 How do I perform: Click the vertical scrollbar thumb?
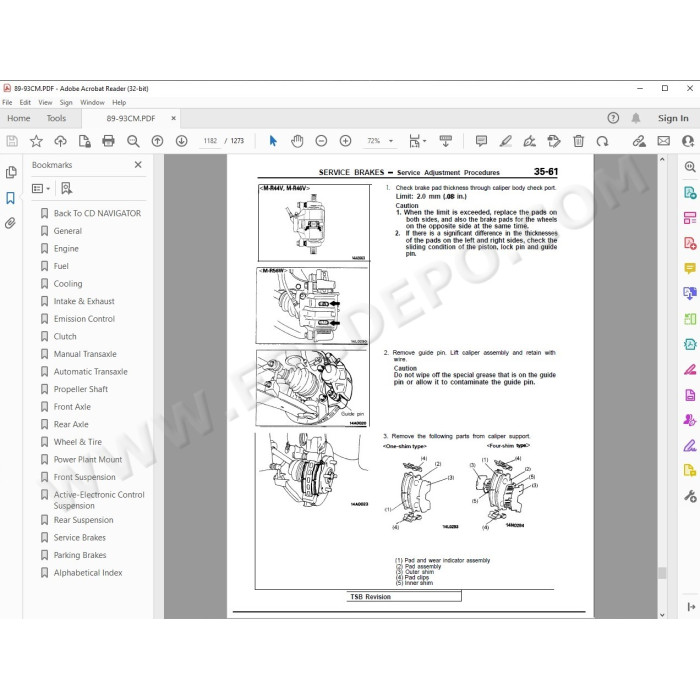662,573
